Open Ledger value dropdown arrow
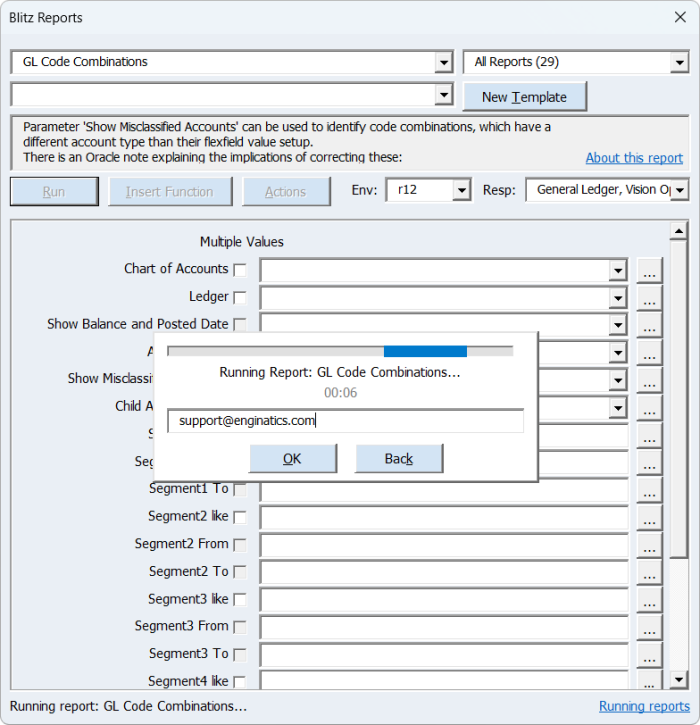Viewport: 700px width, 725px height. pyautogui.click(x=618, y=298)
